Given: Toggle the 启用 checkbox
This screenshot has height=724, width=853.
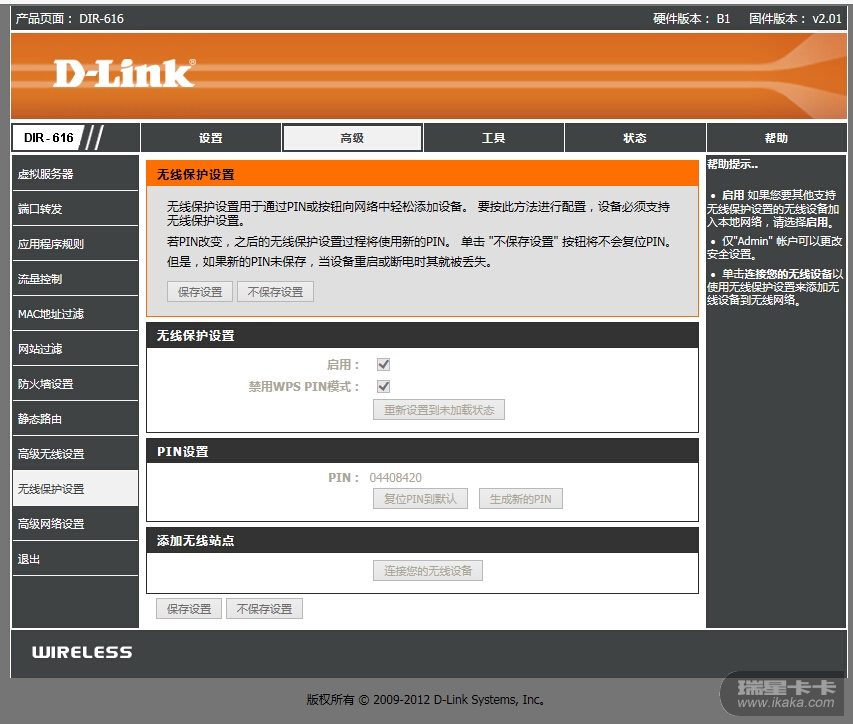Looking at the screenshot, I should 384,364.
